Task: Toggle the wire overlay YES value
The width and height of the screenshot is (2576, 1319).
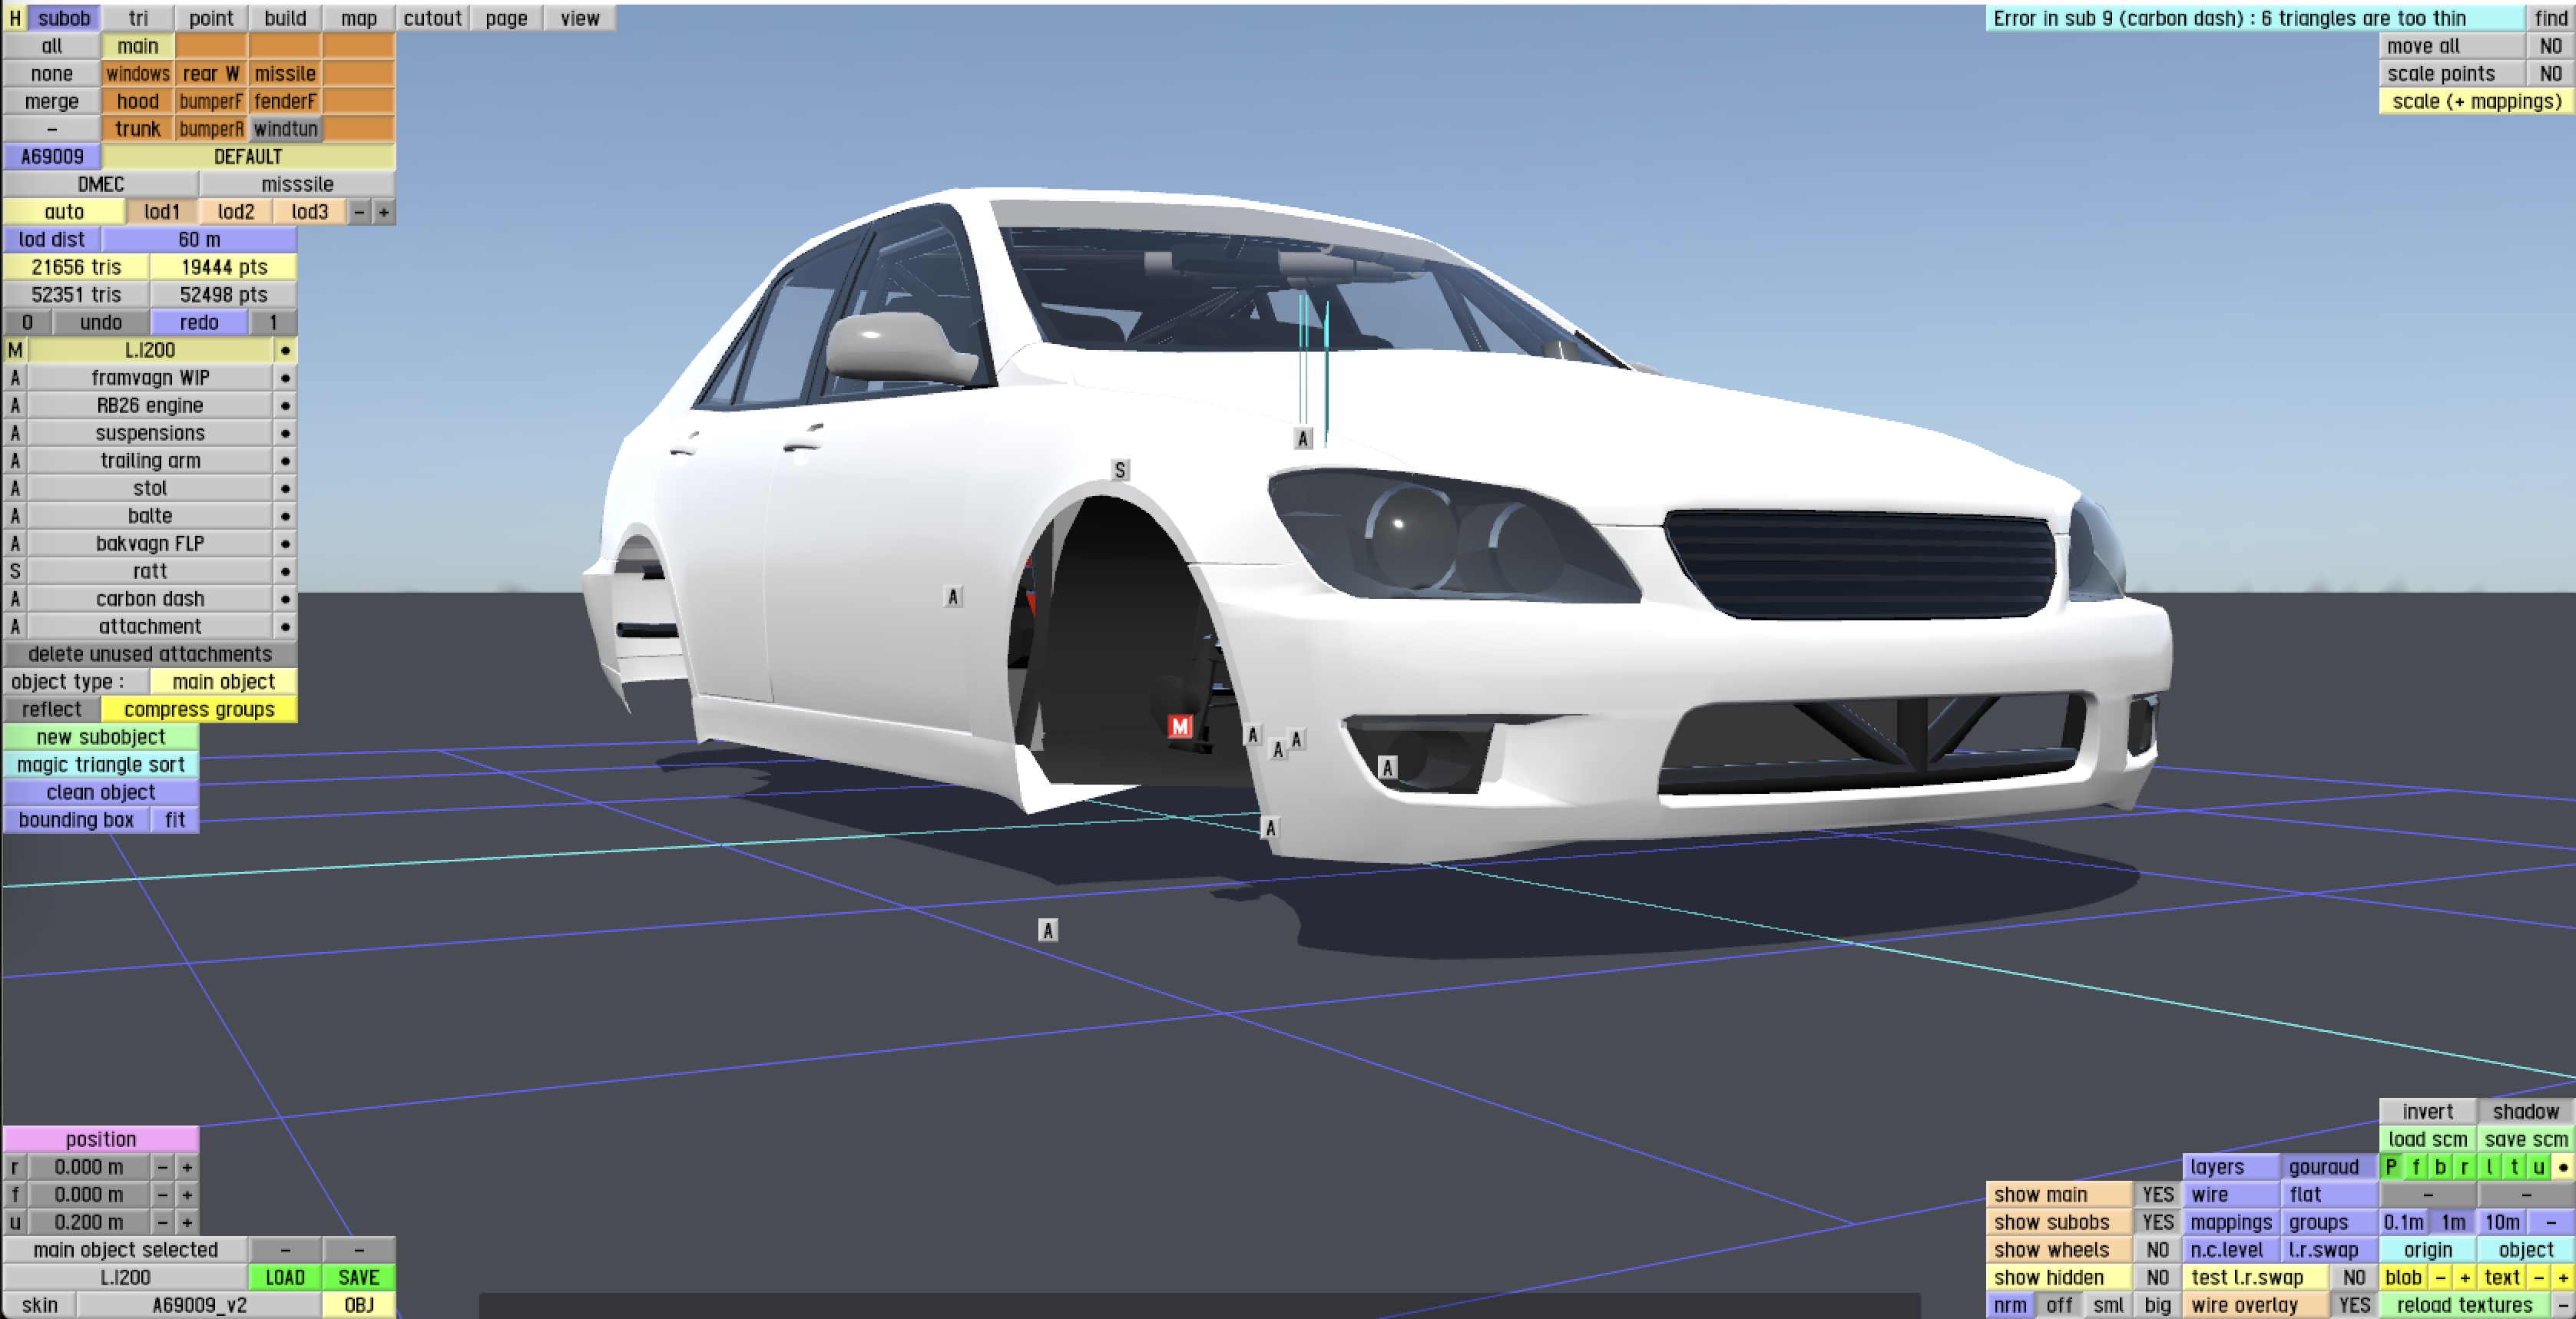Action: click(x=2354, y=1305)
